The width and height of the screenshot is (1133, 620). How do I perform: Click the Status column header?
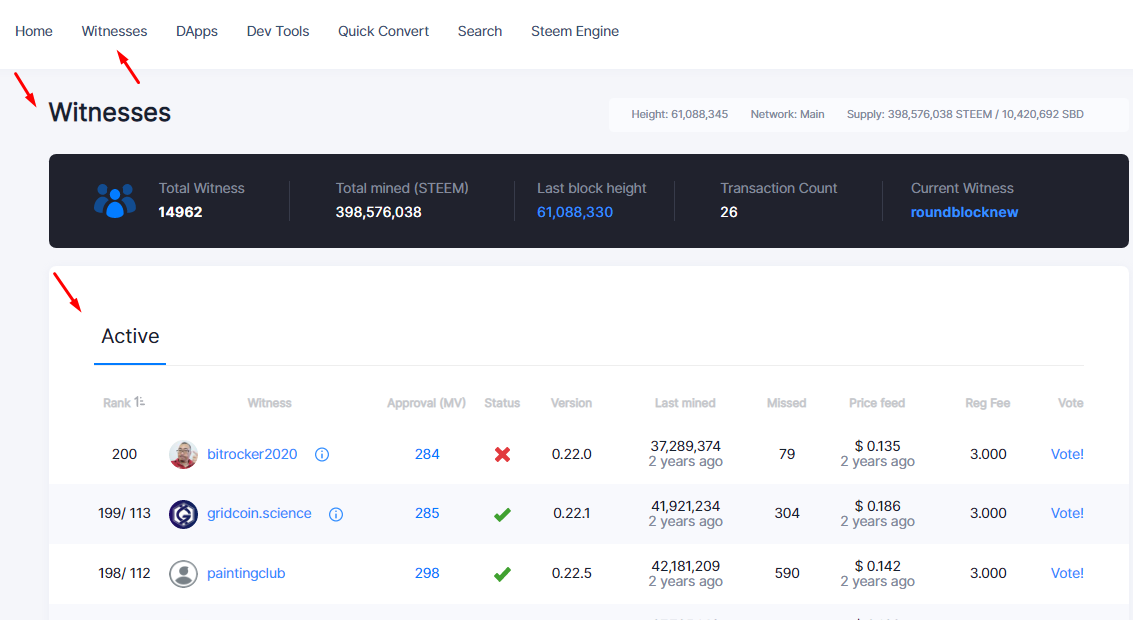502,403
